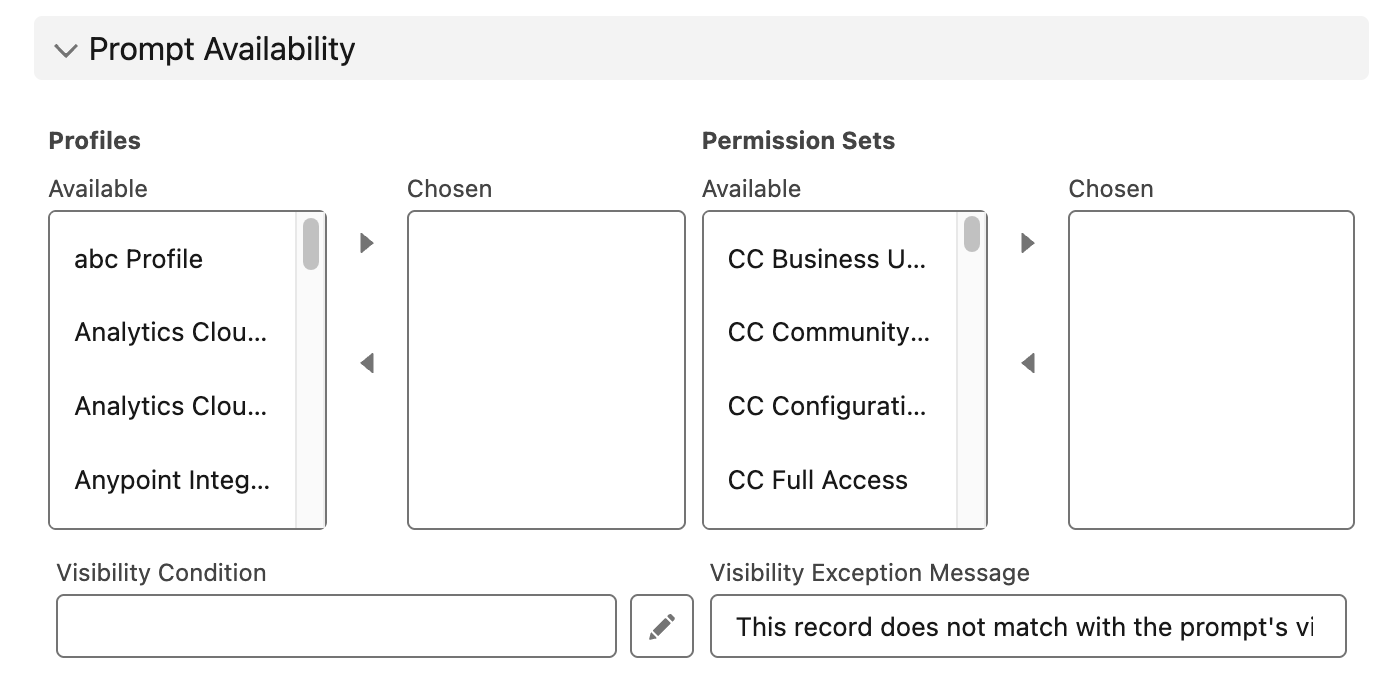Click the Permission Sets Available scrollbar
1396x692 pixels.
point(972,235)
